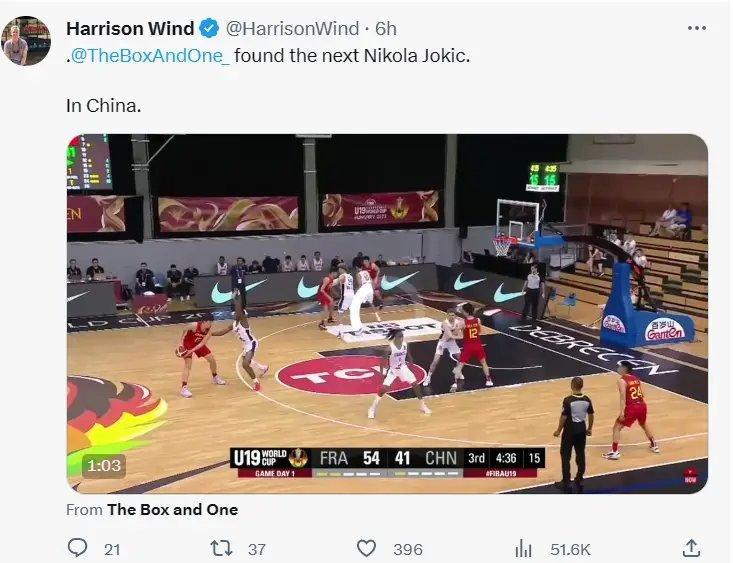Click the 51.6K views count
This screenshot has height=563, width=733.
(570, 549)
